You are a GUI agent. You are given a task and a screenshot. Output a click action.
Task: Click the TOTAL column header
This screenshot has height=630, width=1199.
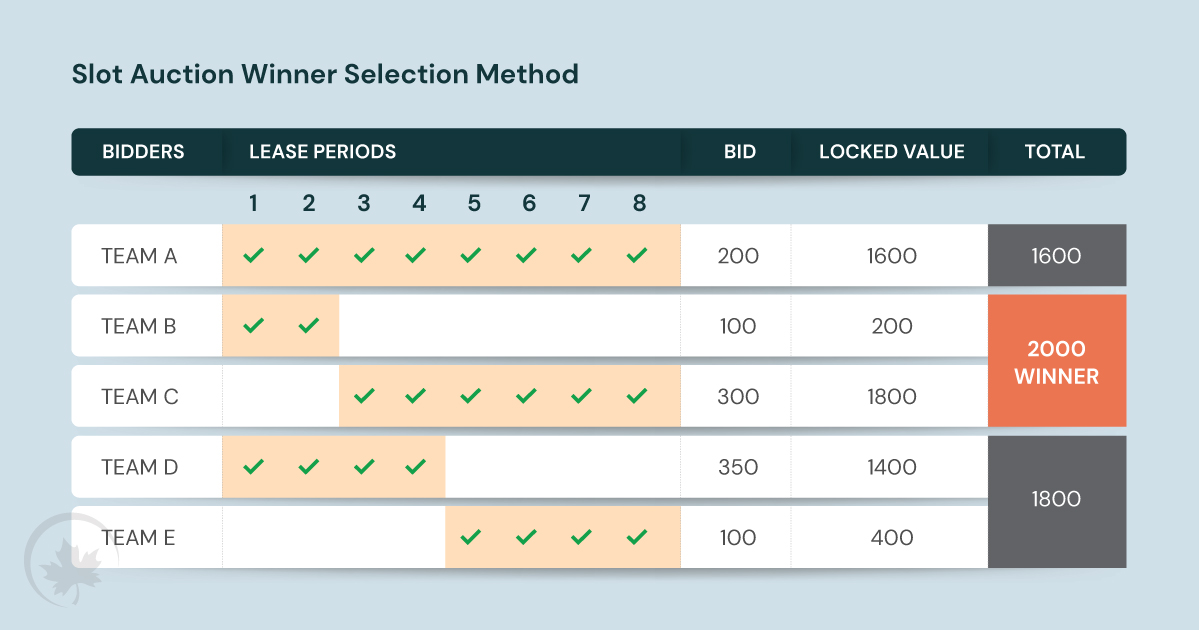coord(1054,152)
